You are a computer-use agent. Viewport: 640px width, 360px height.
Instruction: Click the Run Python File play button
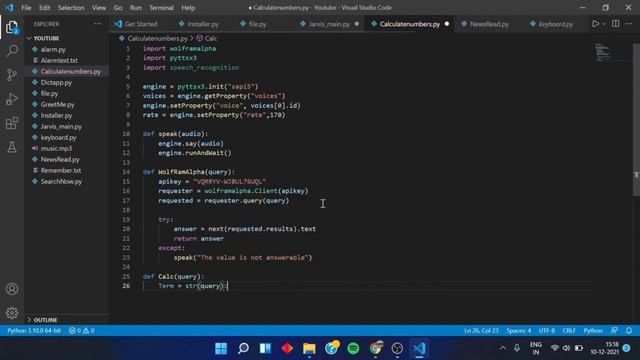[595, 24]
